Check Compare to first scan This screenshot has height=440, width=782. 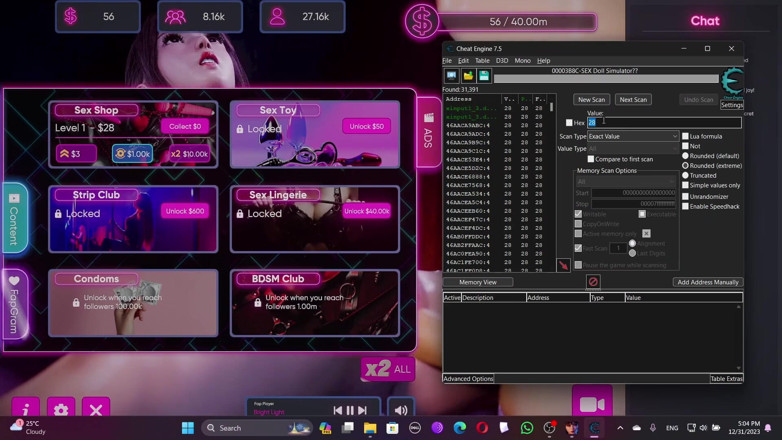point(591,159)
